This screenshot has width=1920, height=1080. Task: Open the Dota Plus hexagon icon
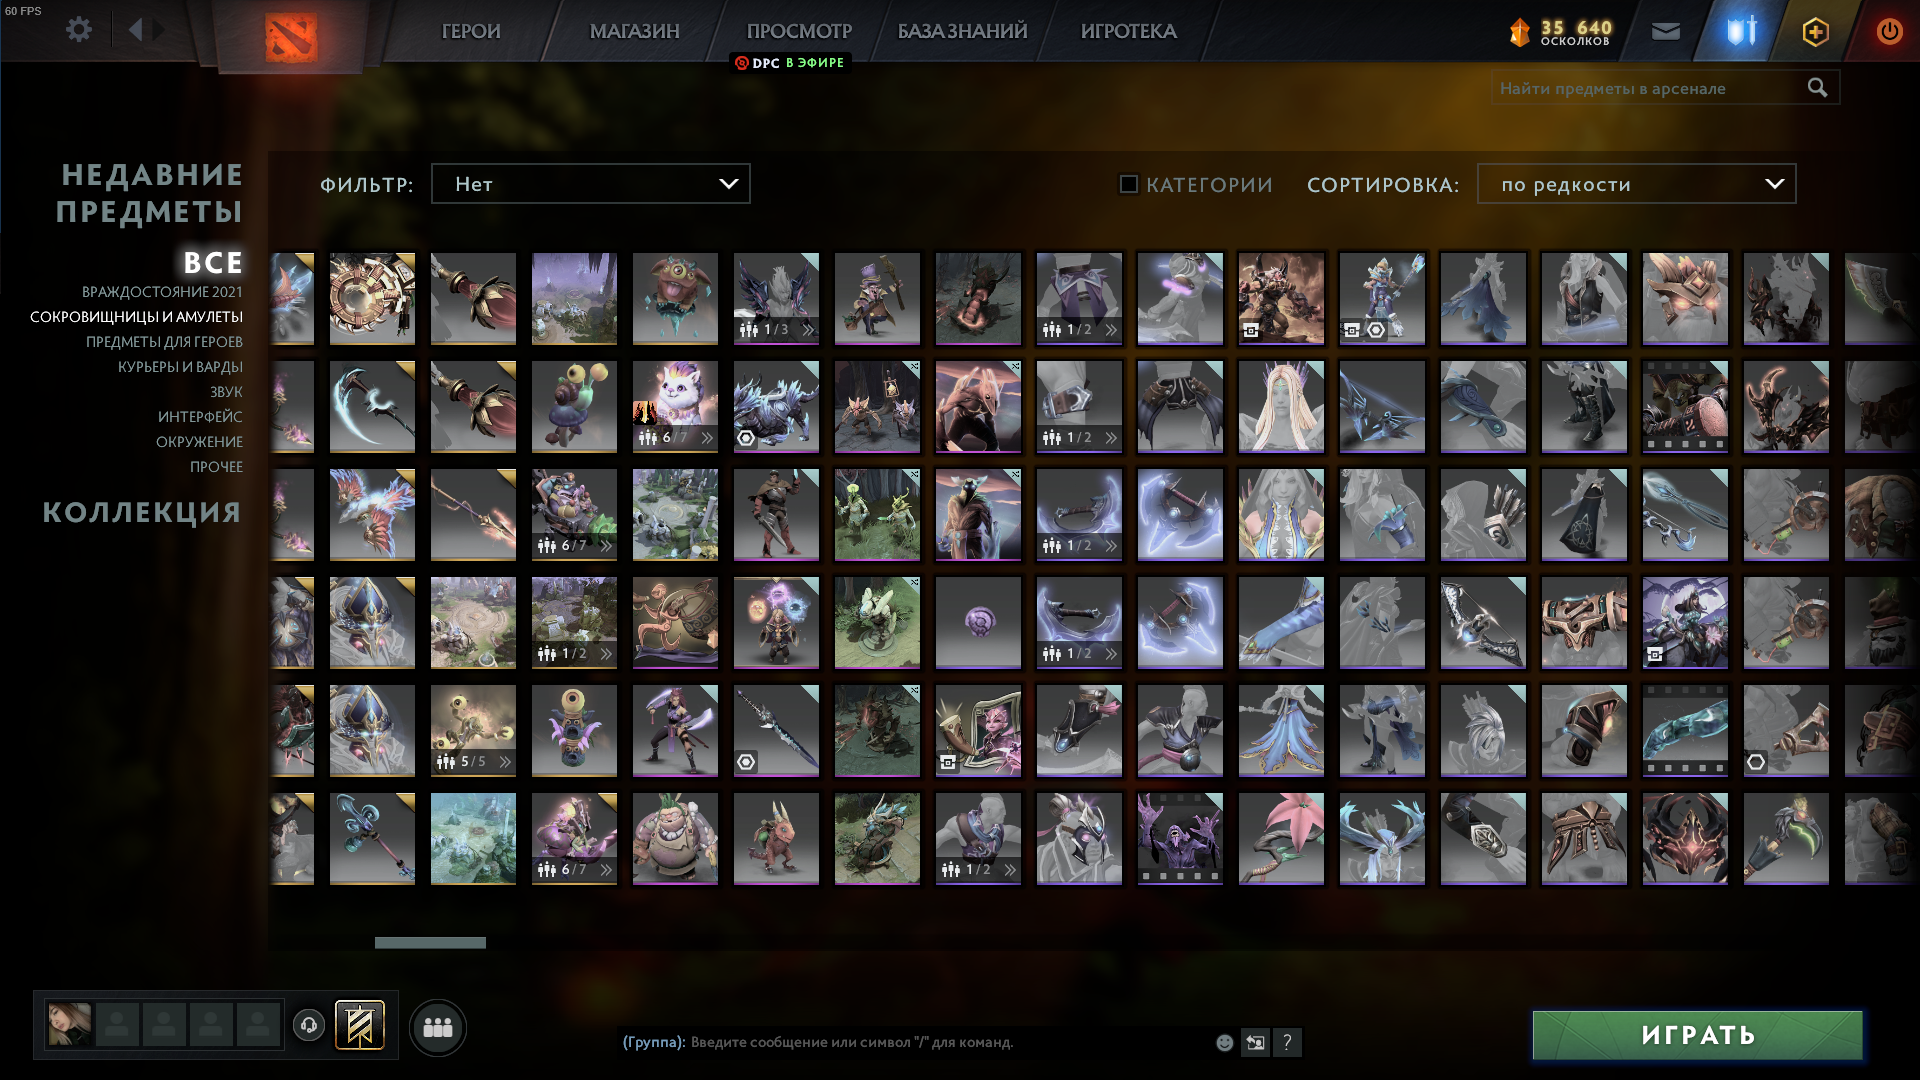pos(1815,32)
